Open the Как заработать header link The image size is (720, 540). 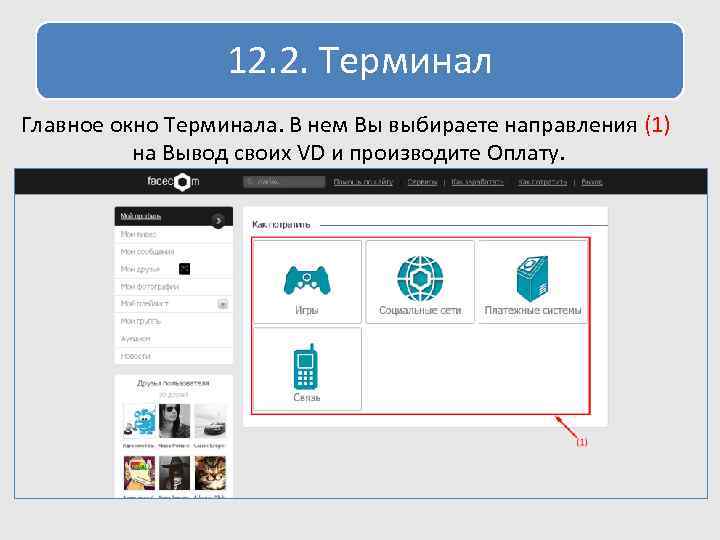click(x=478, y=182)
